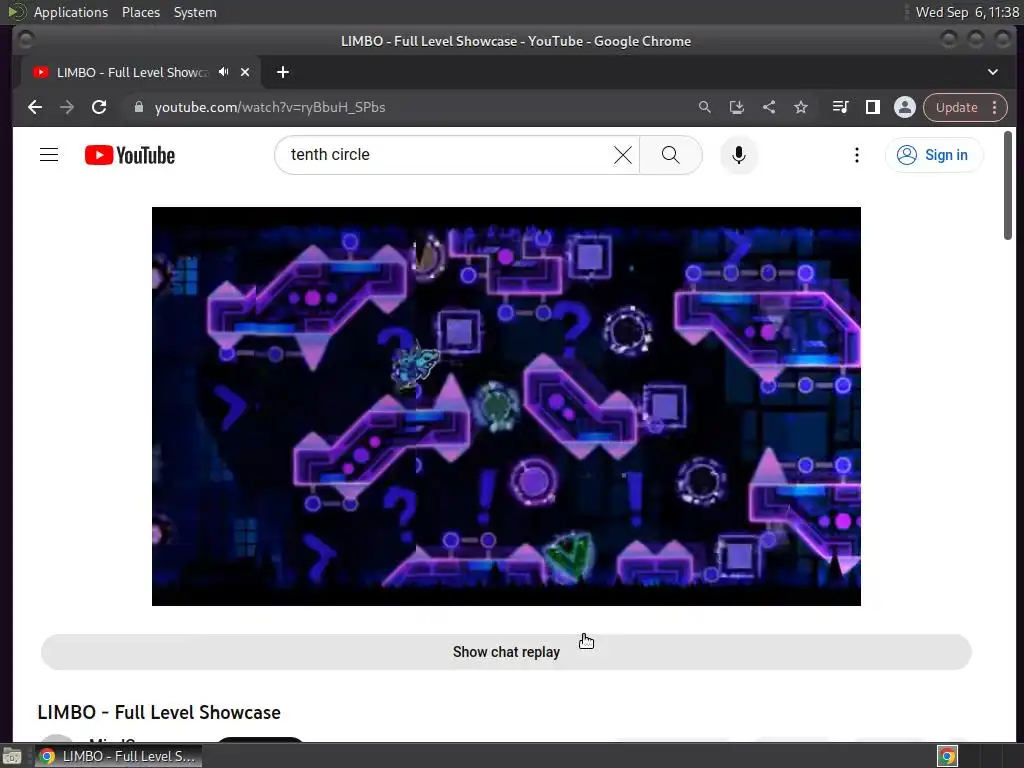Click the page vertical scrollbar thumb

1008,185
